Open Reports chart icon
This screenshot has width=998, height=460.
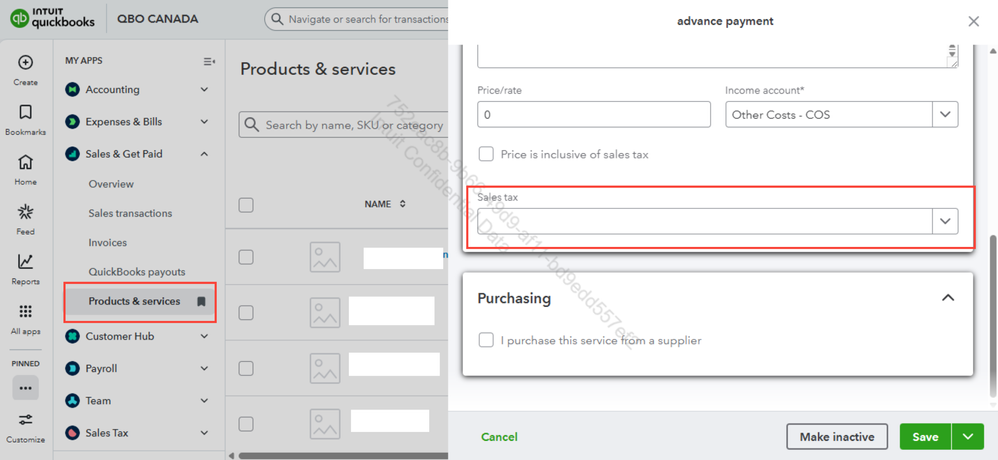pos(25,261)
